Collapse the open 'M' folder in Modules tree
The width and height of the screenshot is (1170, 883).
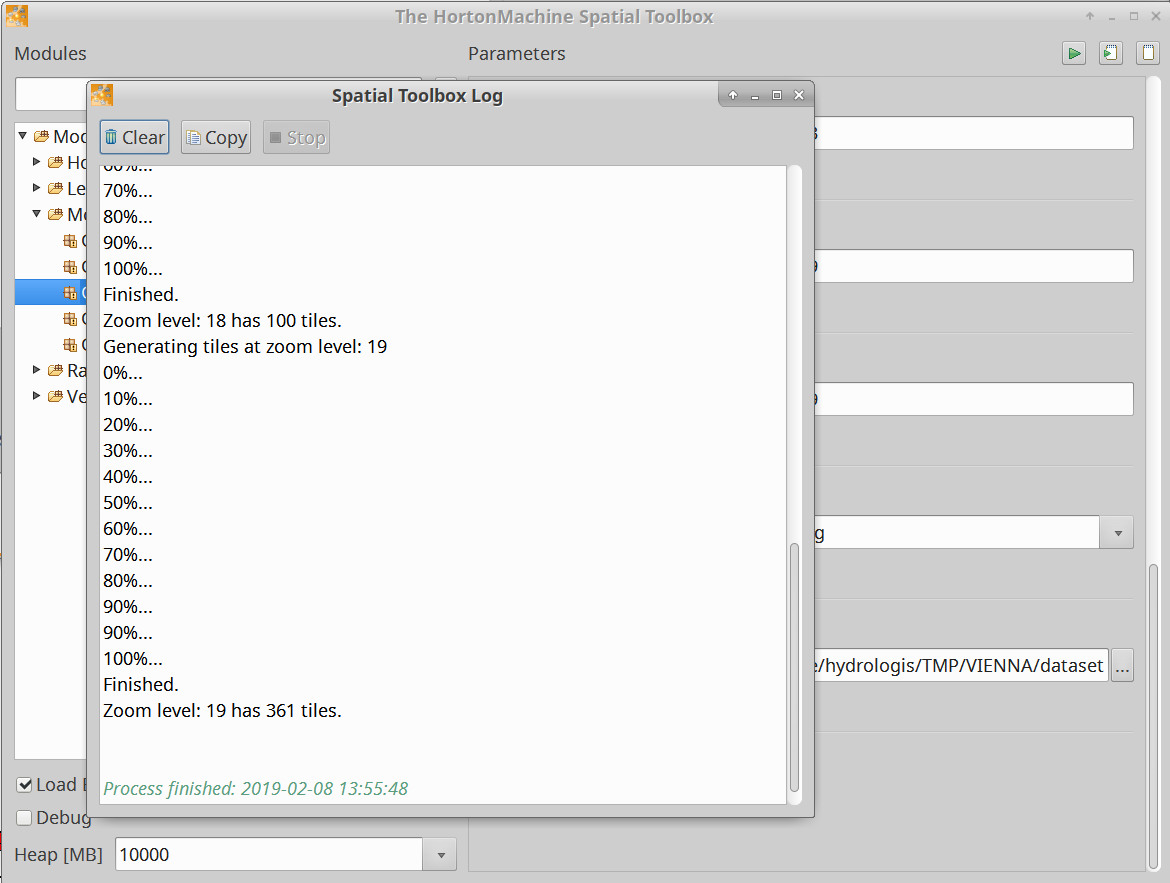(37, 213)
